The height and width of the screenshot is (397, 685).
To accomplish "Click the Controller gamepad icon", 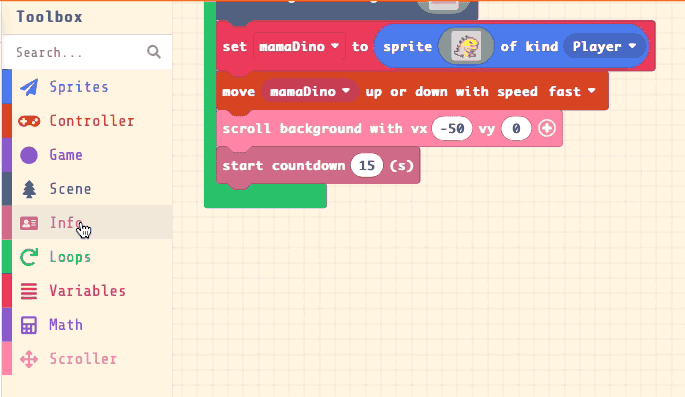I will point(29,121).
